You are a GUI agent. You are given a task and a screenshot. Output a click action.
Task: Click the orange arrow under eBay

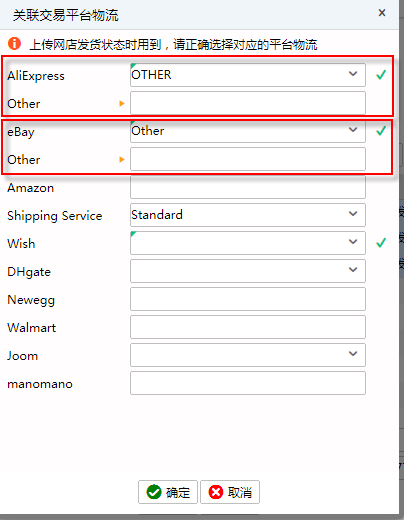point(122,160)
